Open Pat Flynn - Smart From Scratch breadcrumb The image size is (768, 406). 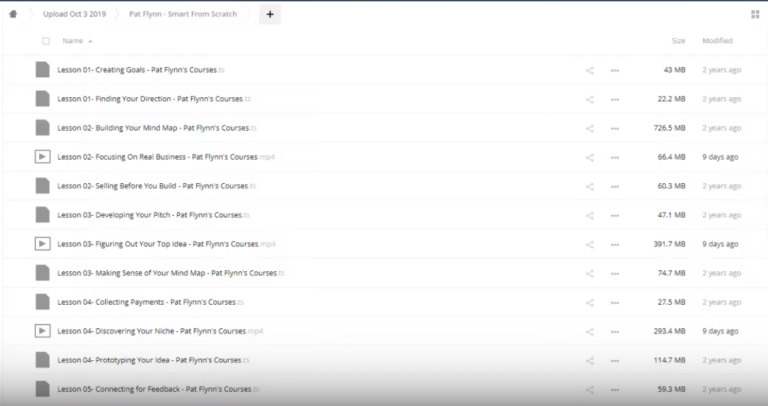pos(183,14)
